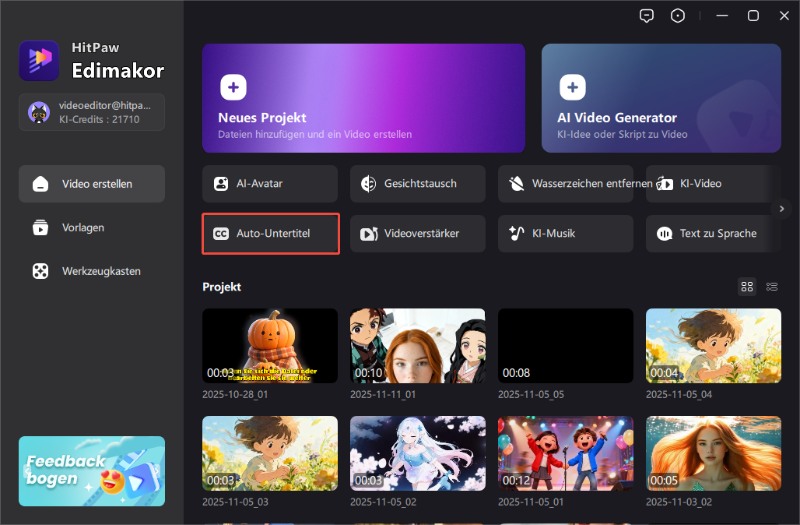Open Wasserzeichen entfernen tool
800x525 pixels.
tap(565, 184)
